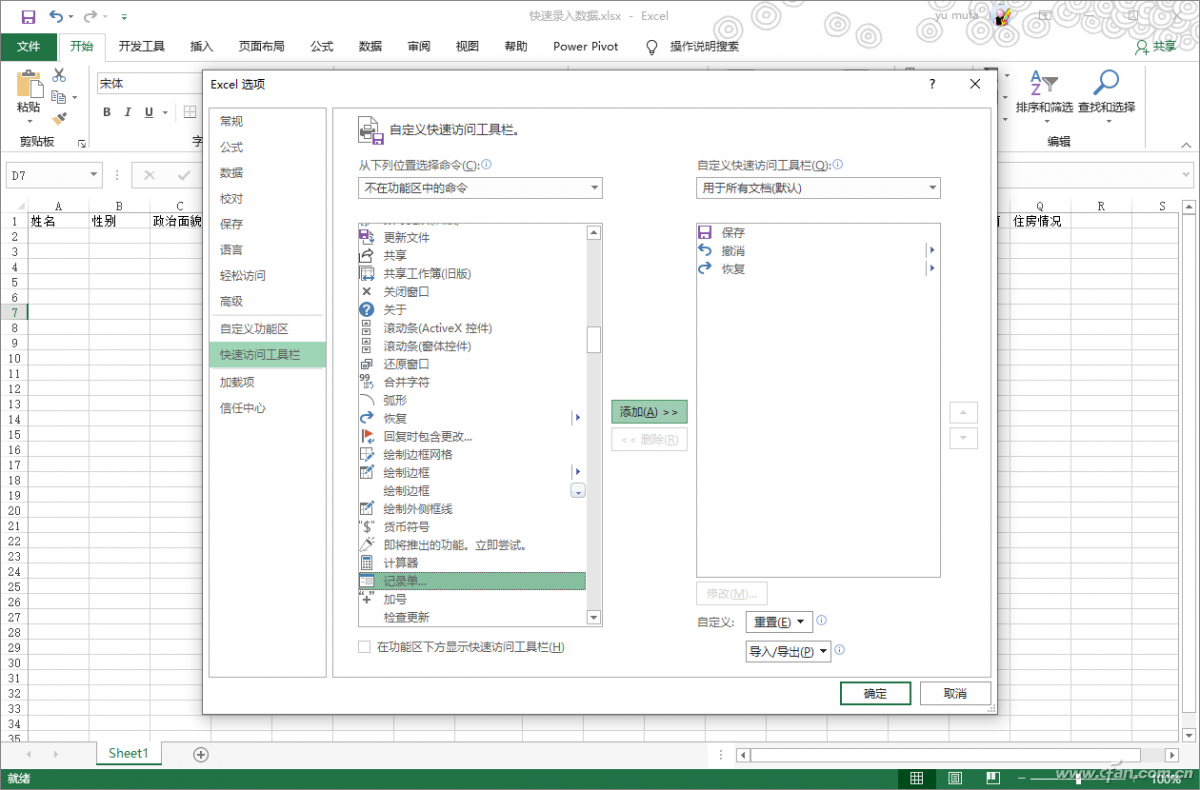Viewport: 1200px width, 790px height.
Task: Open the 导入/导出 dropdown button
Action: coord(789,651)
